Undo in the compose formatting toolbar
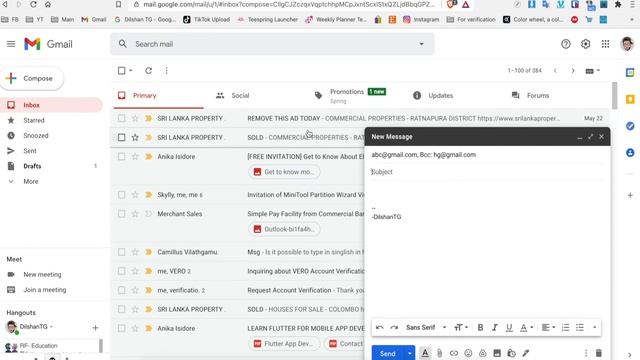This screenshot has height=360, width=640. point(380,327)
